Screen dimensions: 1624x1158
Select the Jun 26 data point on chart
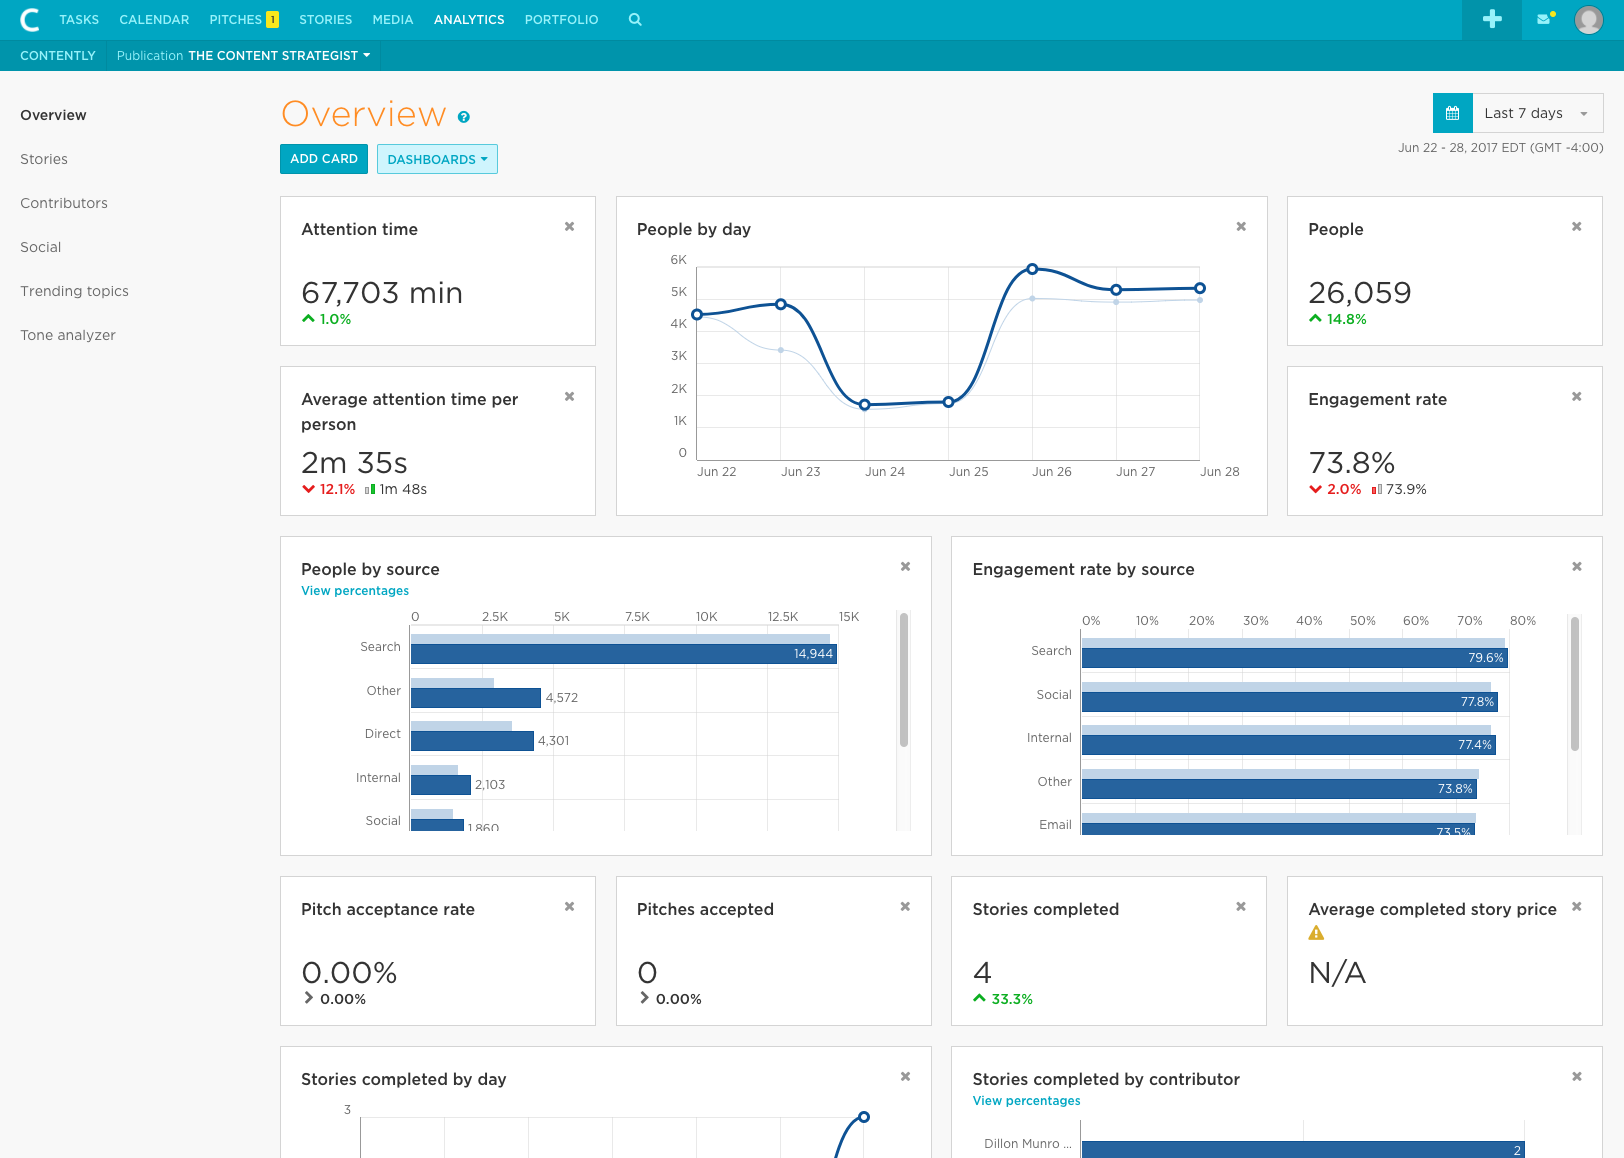pos(1032,269)
